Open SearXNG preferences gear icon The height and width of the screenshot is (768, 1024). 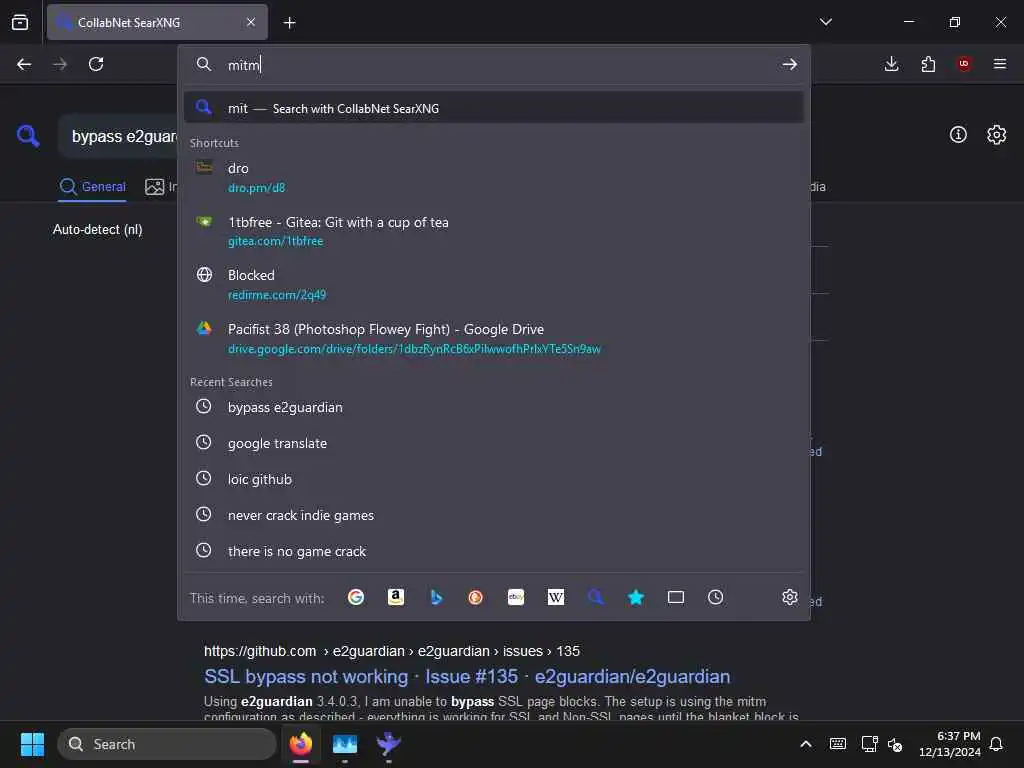point(997,135)
